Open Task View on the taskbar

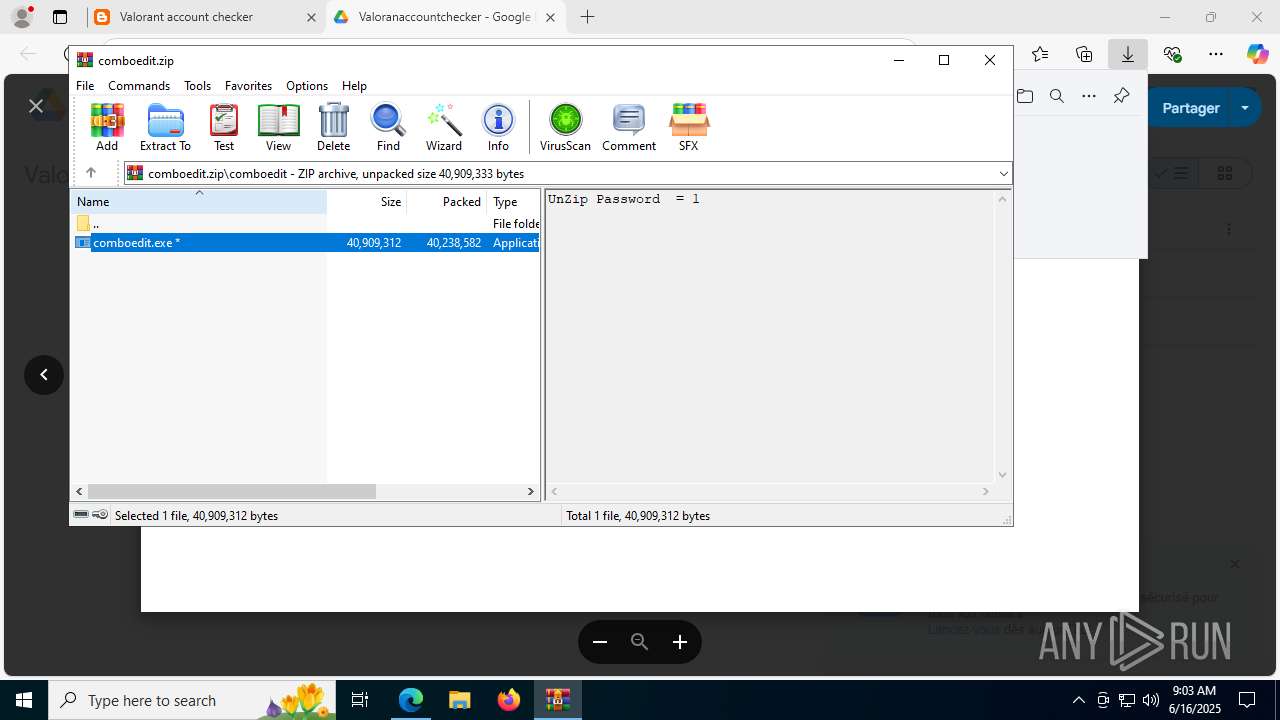coord(360,700)
